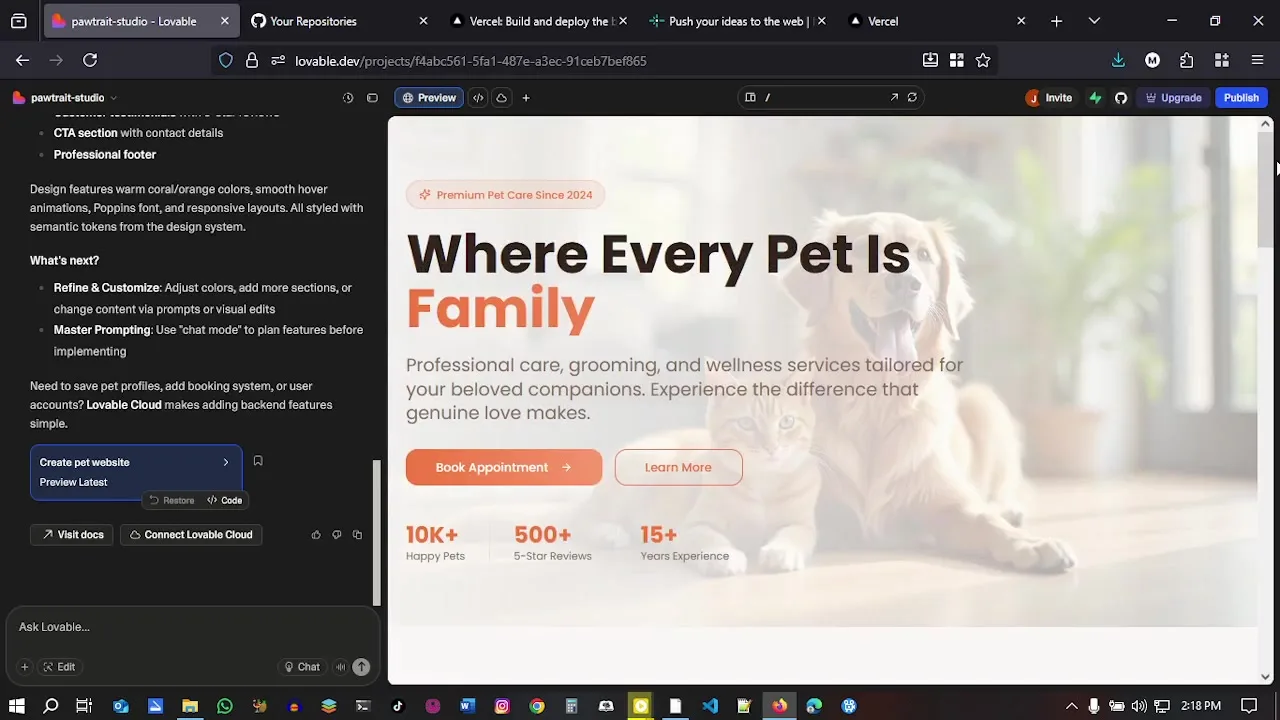The height and width of the screenshot is (720, 1280).
Task: Close the pawtrait-studio browser tab
Action: click(225, 21)
